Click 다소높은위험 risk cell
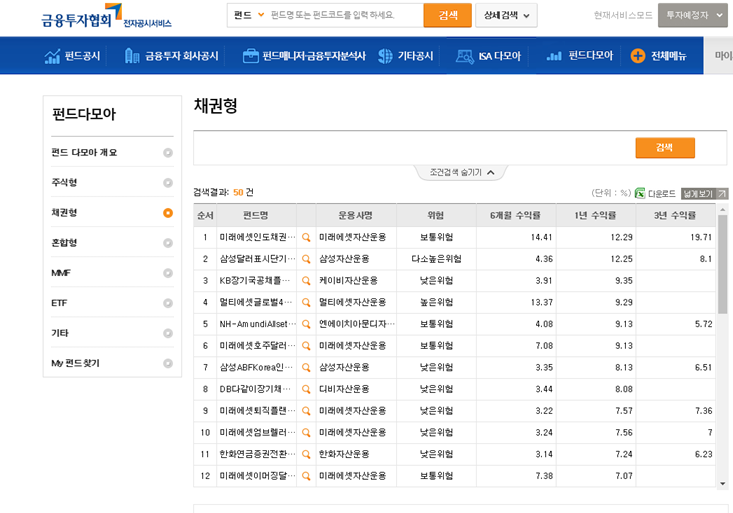This screenshot has height=513, width=733. click(436, 259)
